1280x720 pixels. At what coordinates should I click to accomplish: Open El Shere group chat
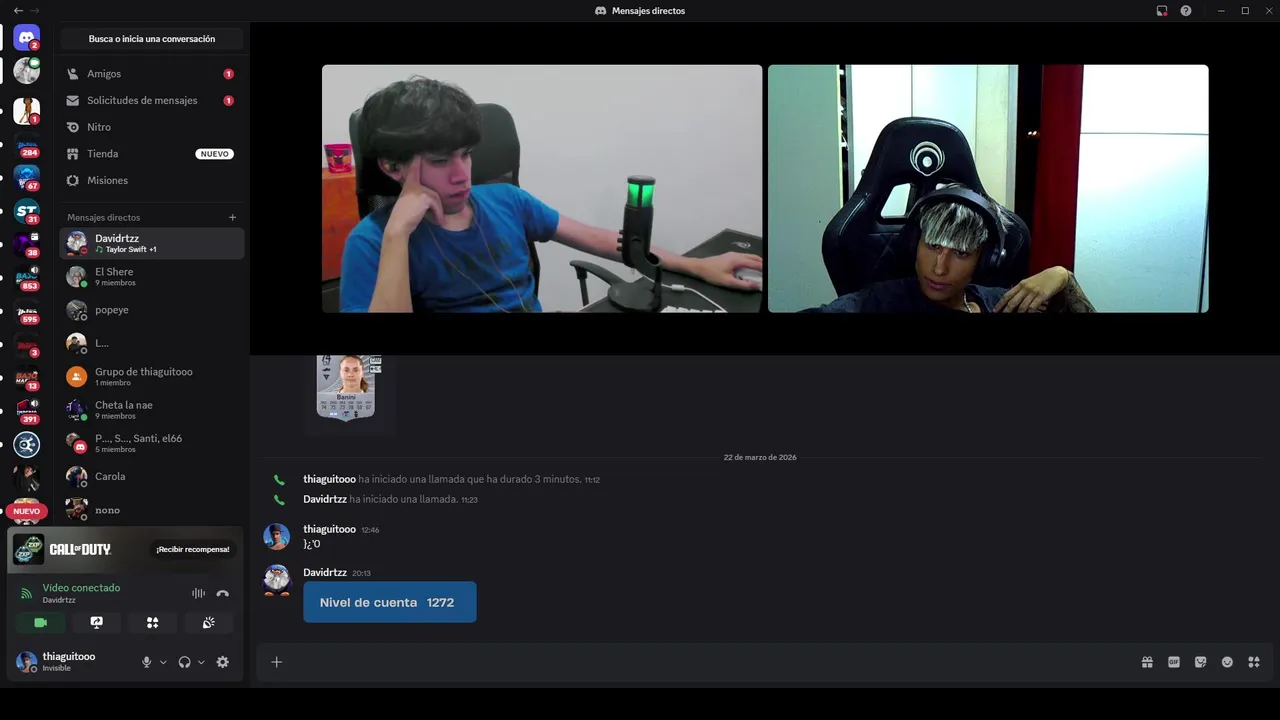[x=152, y=276]
